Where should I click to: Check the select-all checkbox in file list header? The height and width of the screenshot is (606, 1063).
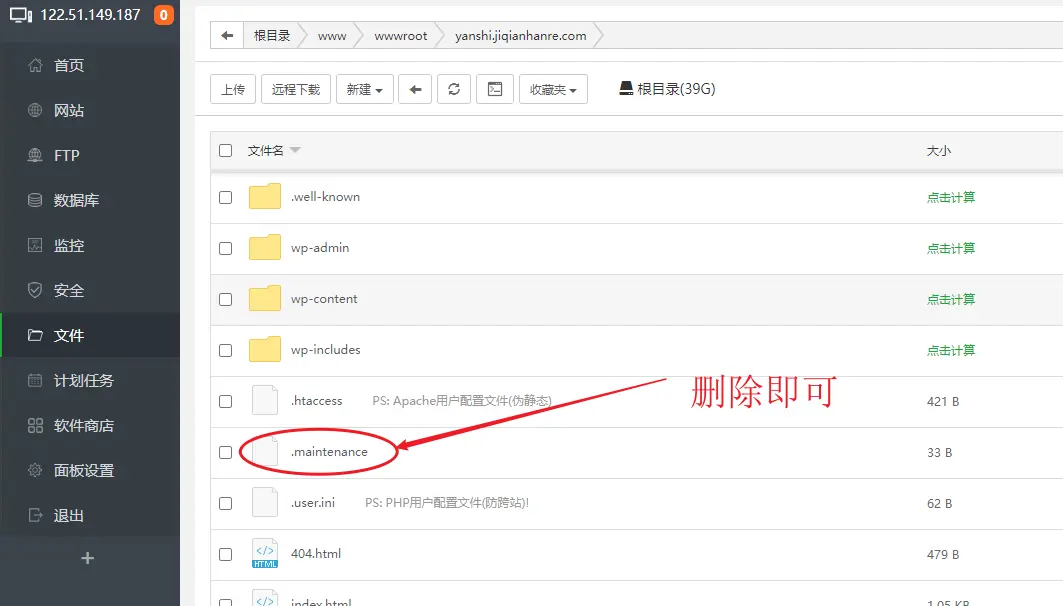(225, 150)
